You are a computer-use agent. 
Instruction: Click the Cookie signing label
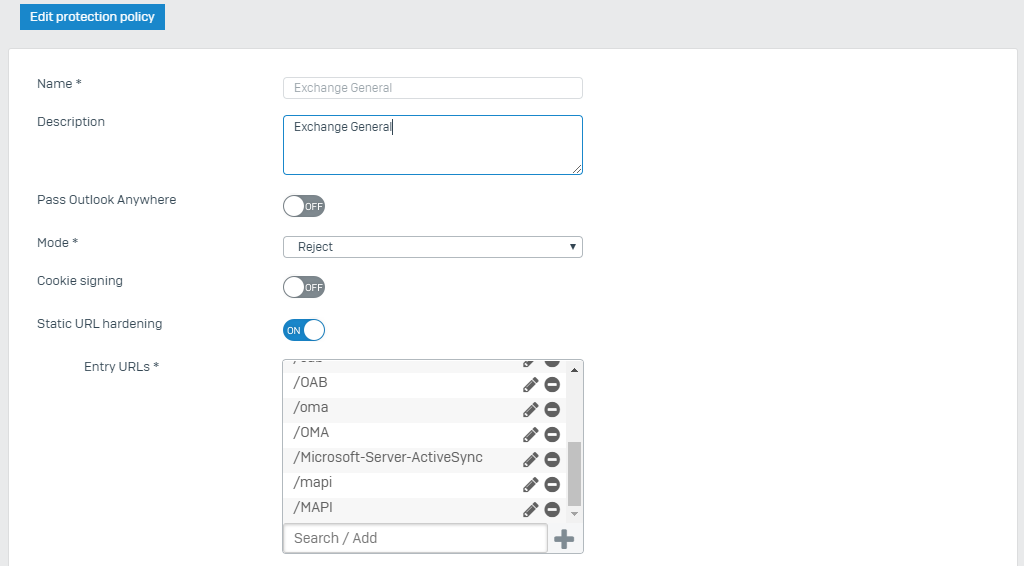pyautogui.click(x=80, y=281)
